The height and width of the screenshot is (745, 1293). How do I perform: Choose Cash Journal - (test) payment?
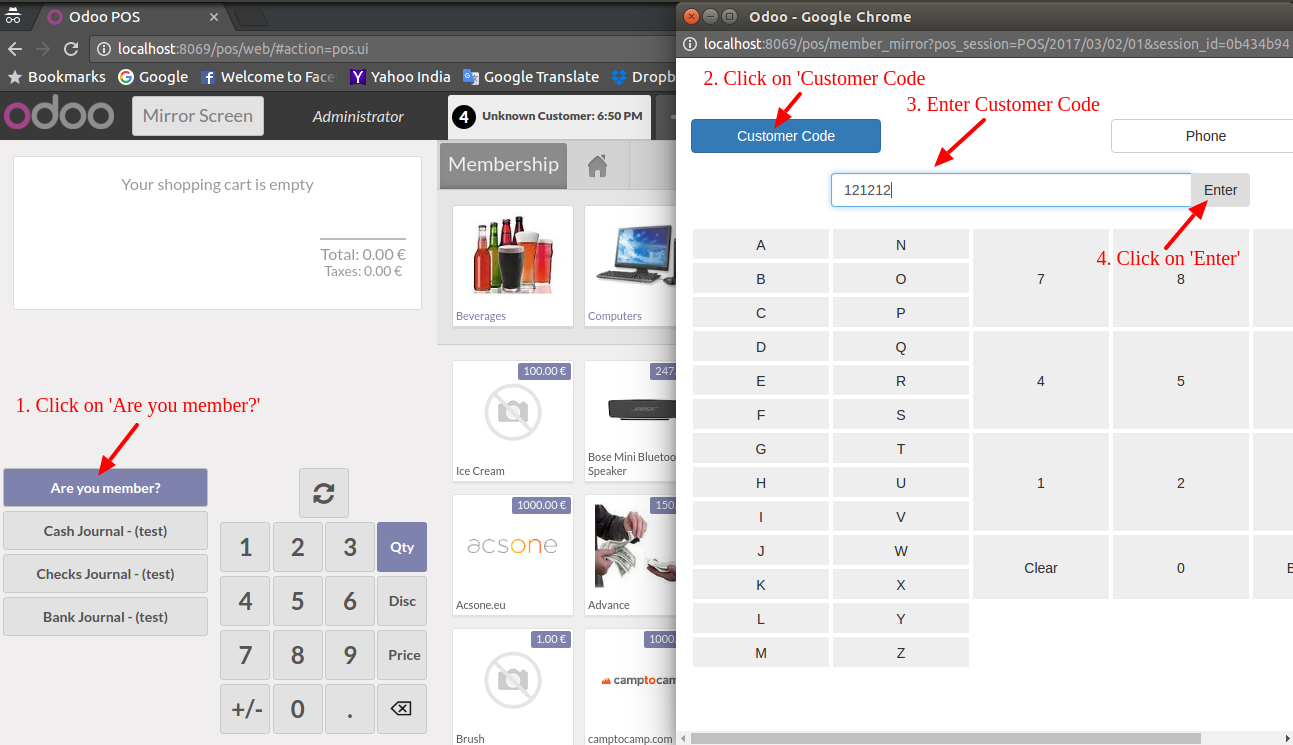tap(106, 531)
